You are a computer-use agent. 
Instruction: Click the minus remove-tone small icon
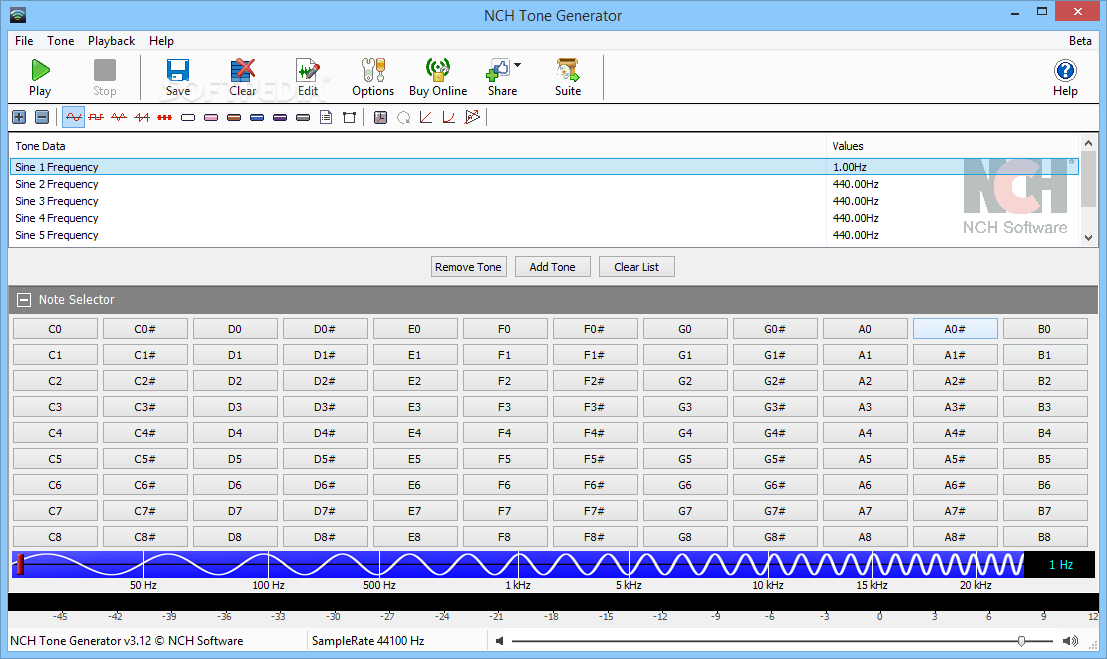coord(42,117)
